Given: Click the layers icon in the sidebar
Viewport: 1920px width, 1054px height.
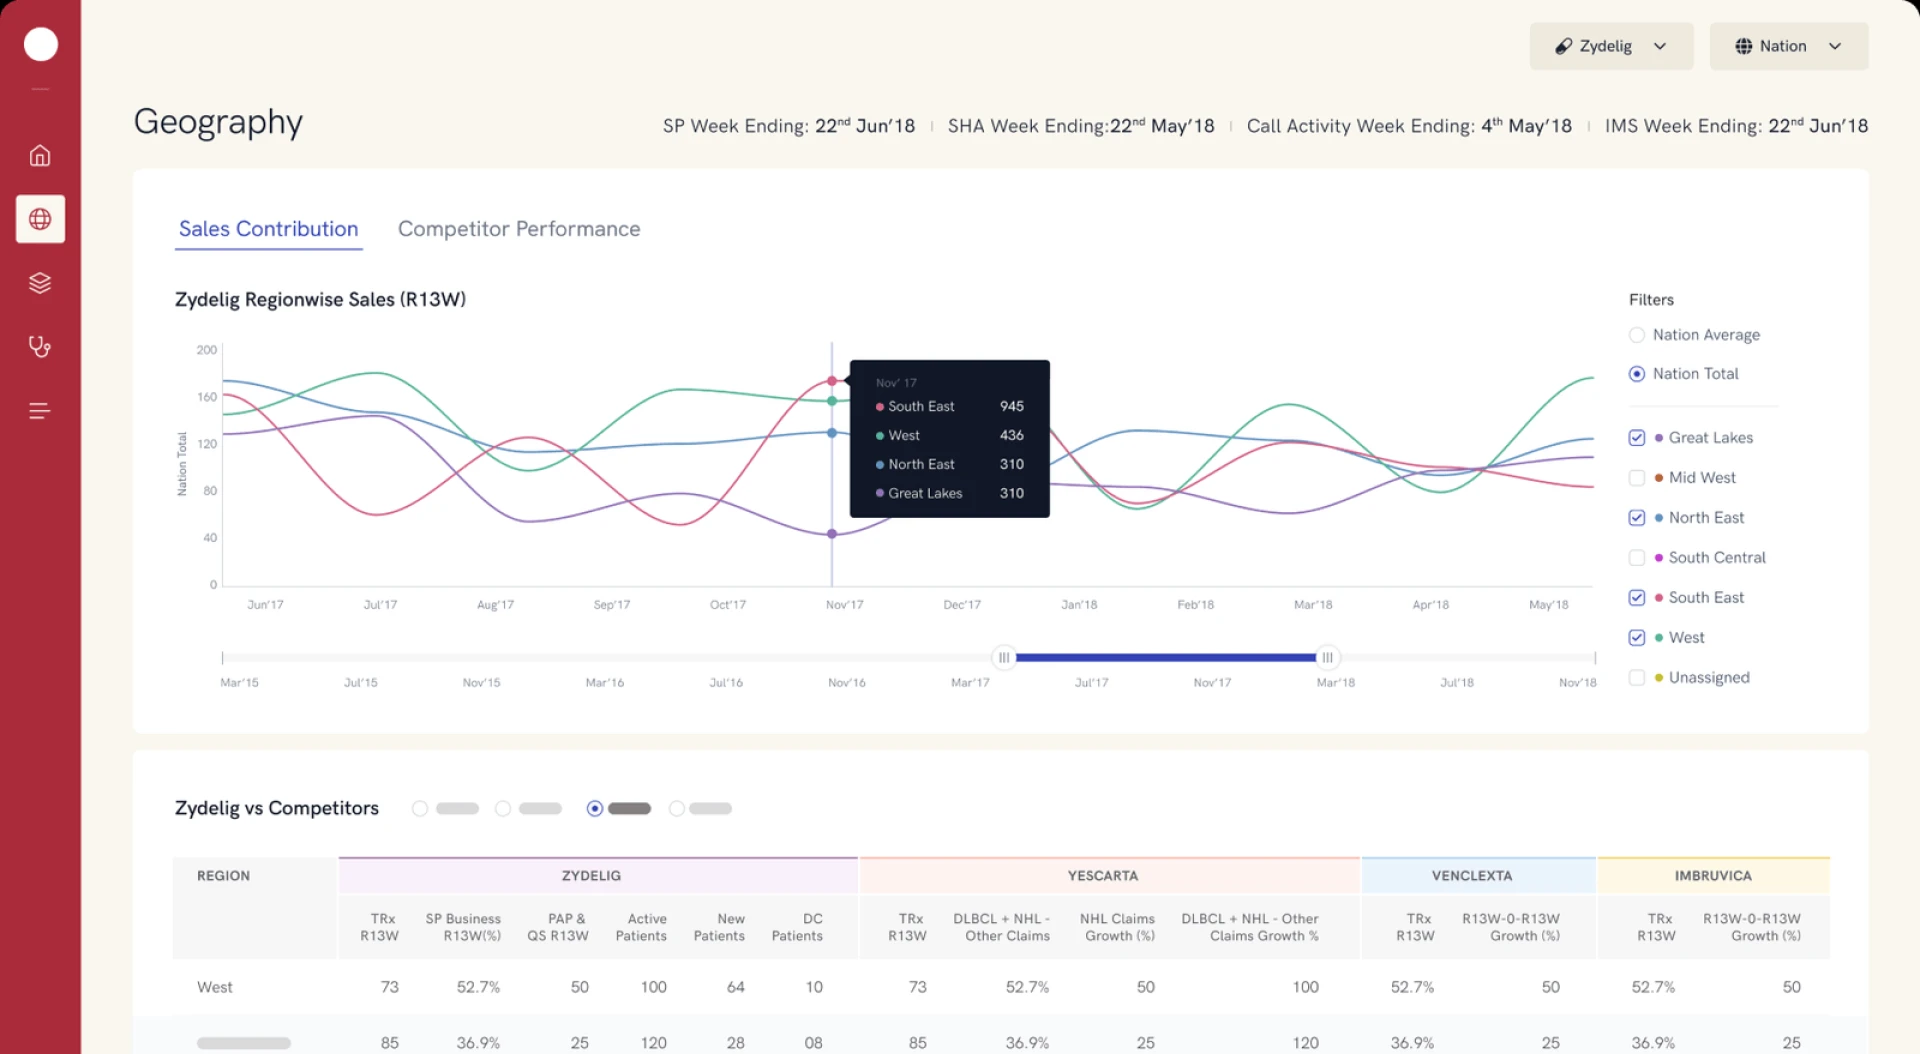Looking at the screenshot, I should [40, 282].
